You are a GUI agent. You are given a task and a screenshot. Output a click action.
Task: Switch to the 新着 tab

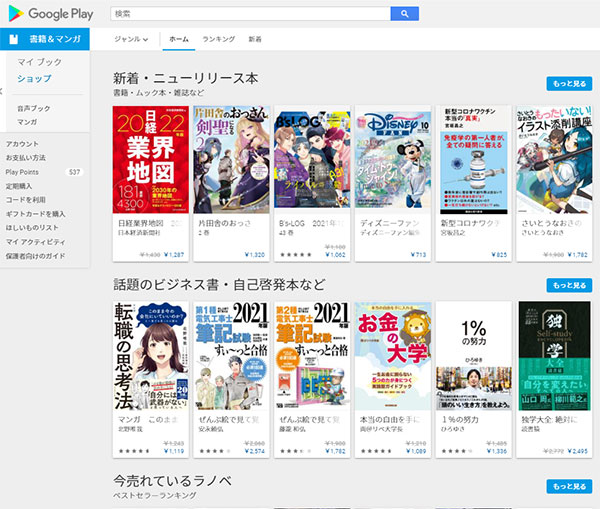point(255,39)
